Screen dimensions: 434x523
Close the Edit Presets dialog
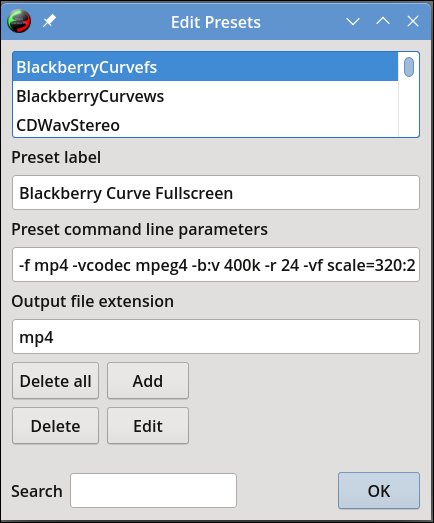tap(413, 21)
